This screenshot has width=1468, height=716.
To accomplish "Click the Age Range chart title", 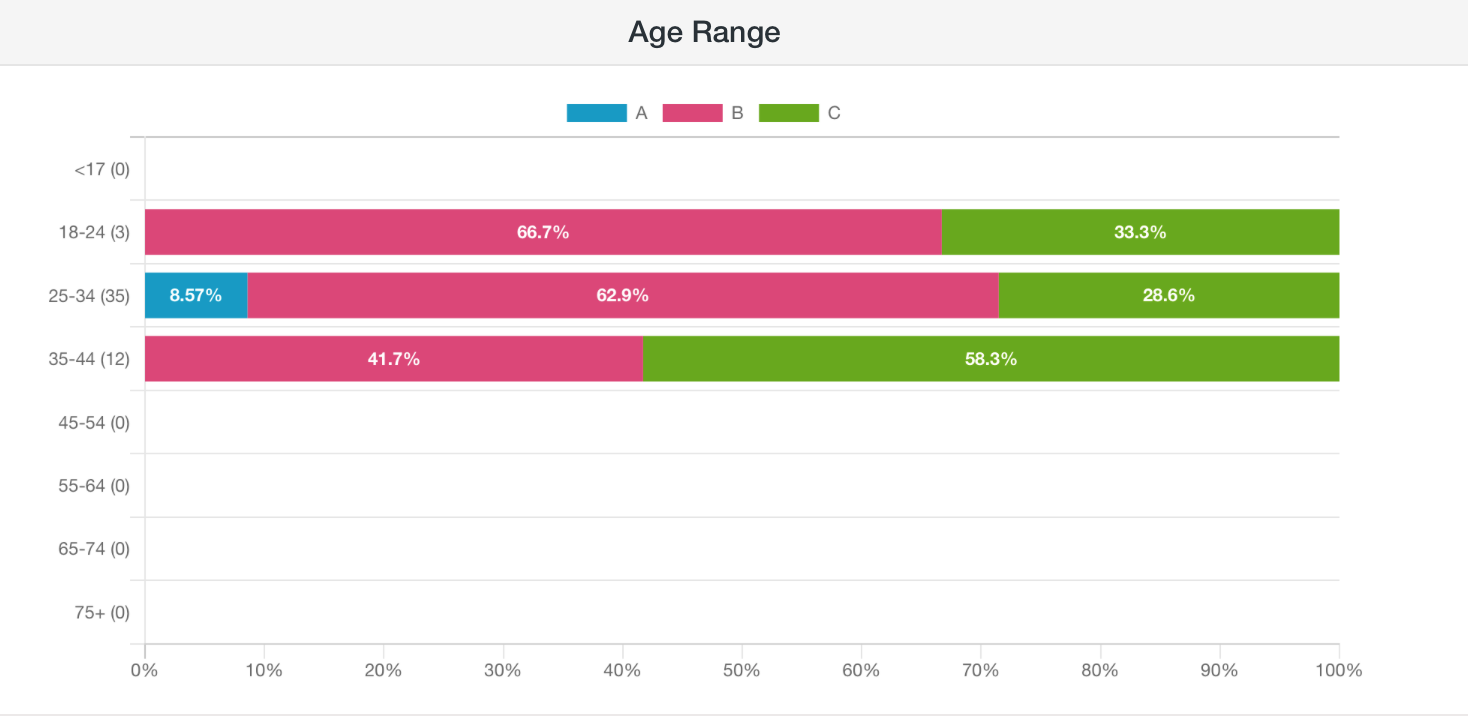I will pyautogui.click(x=704, y=32).
